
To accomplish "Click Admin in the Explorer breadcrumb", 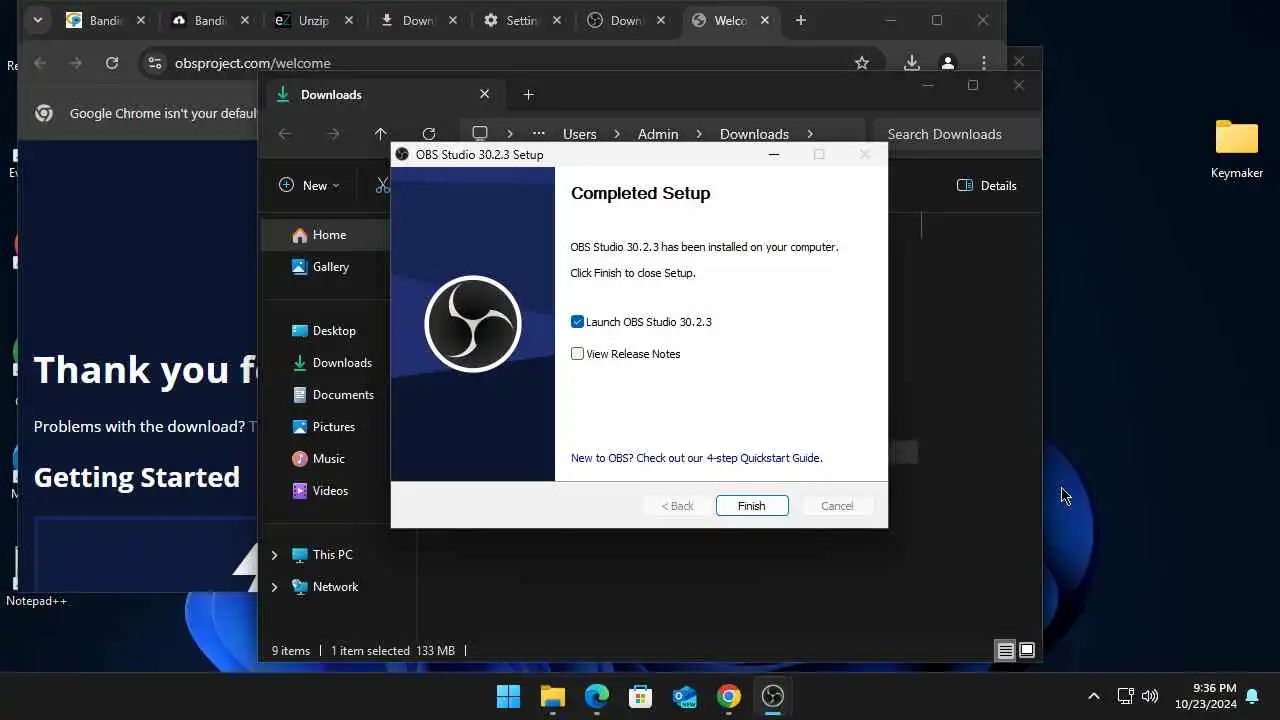I will pyautogui.click(x=658, y=134).
